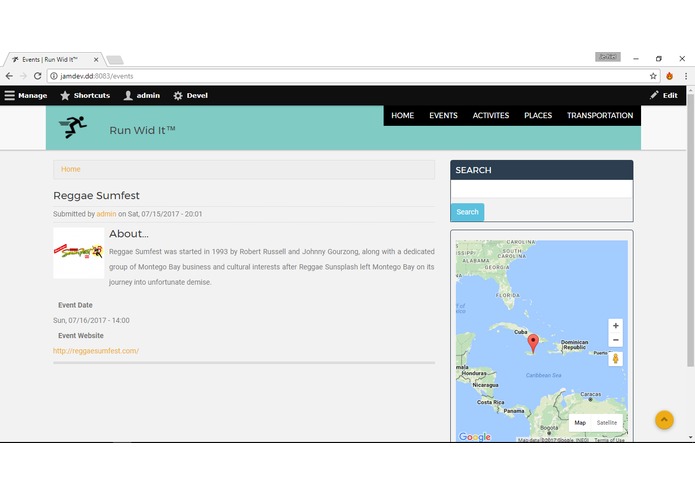Close the Events browser tab
This screenshot has width=695, height=494.
[x=96, y=59]
